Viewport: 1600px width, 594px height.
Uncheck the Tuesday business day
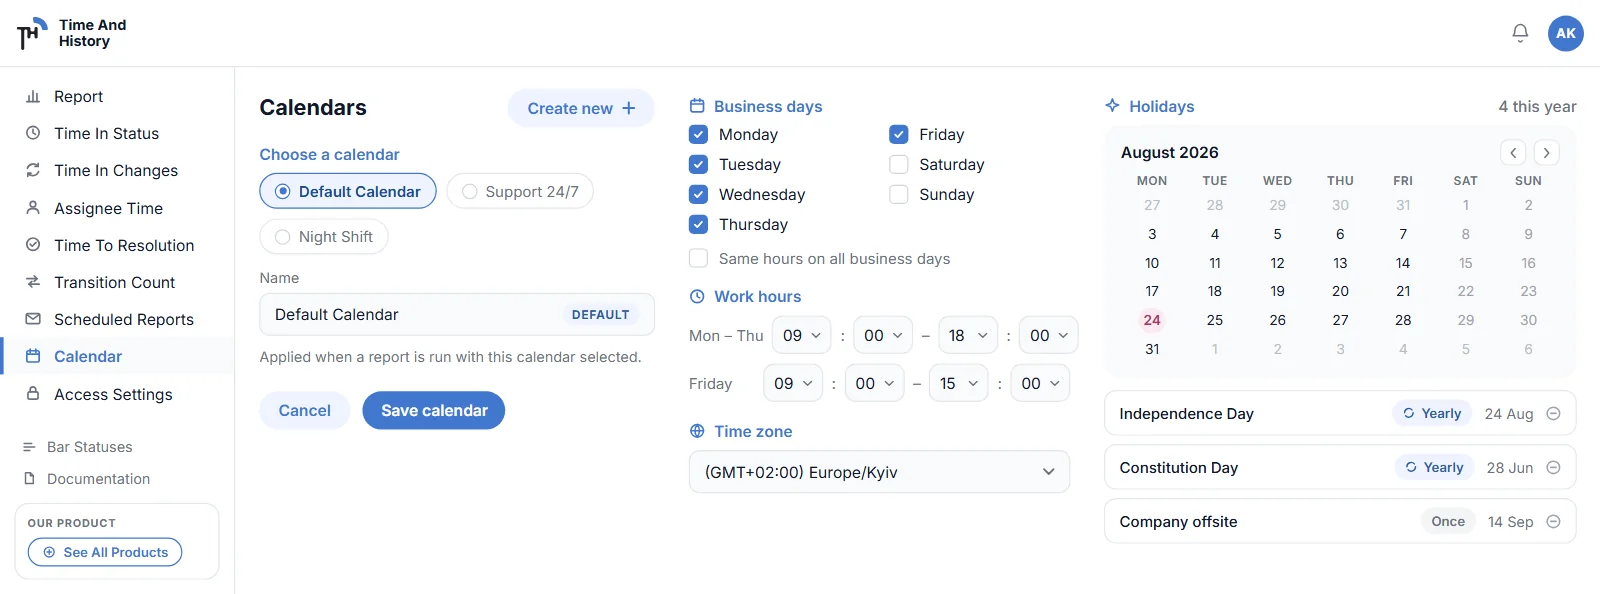698,164
